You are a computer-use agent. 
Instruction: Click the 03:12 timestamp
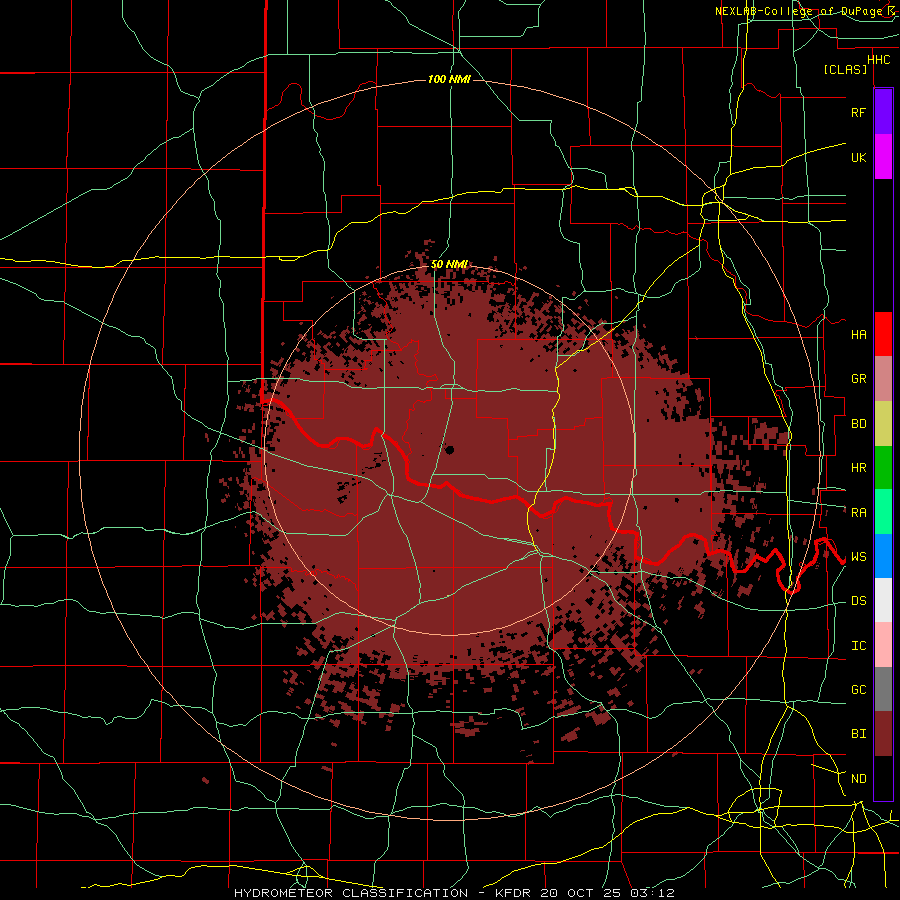(x=651, y=893)
